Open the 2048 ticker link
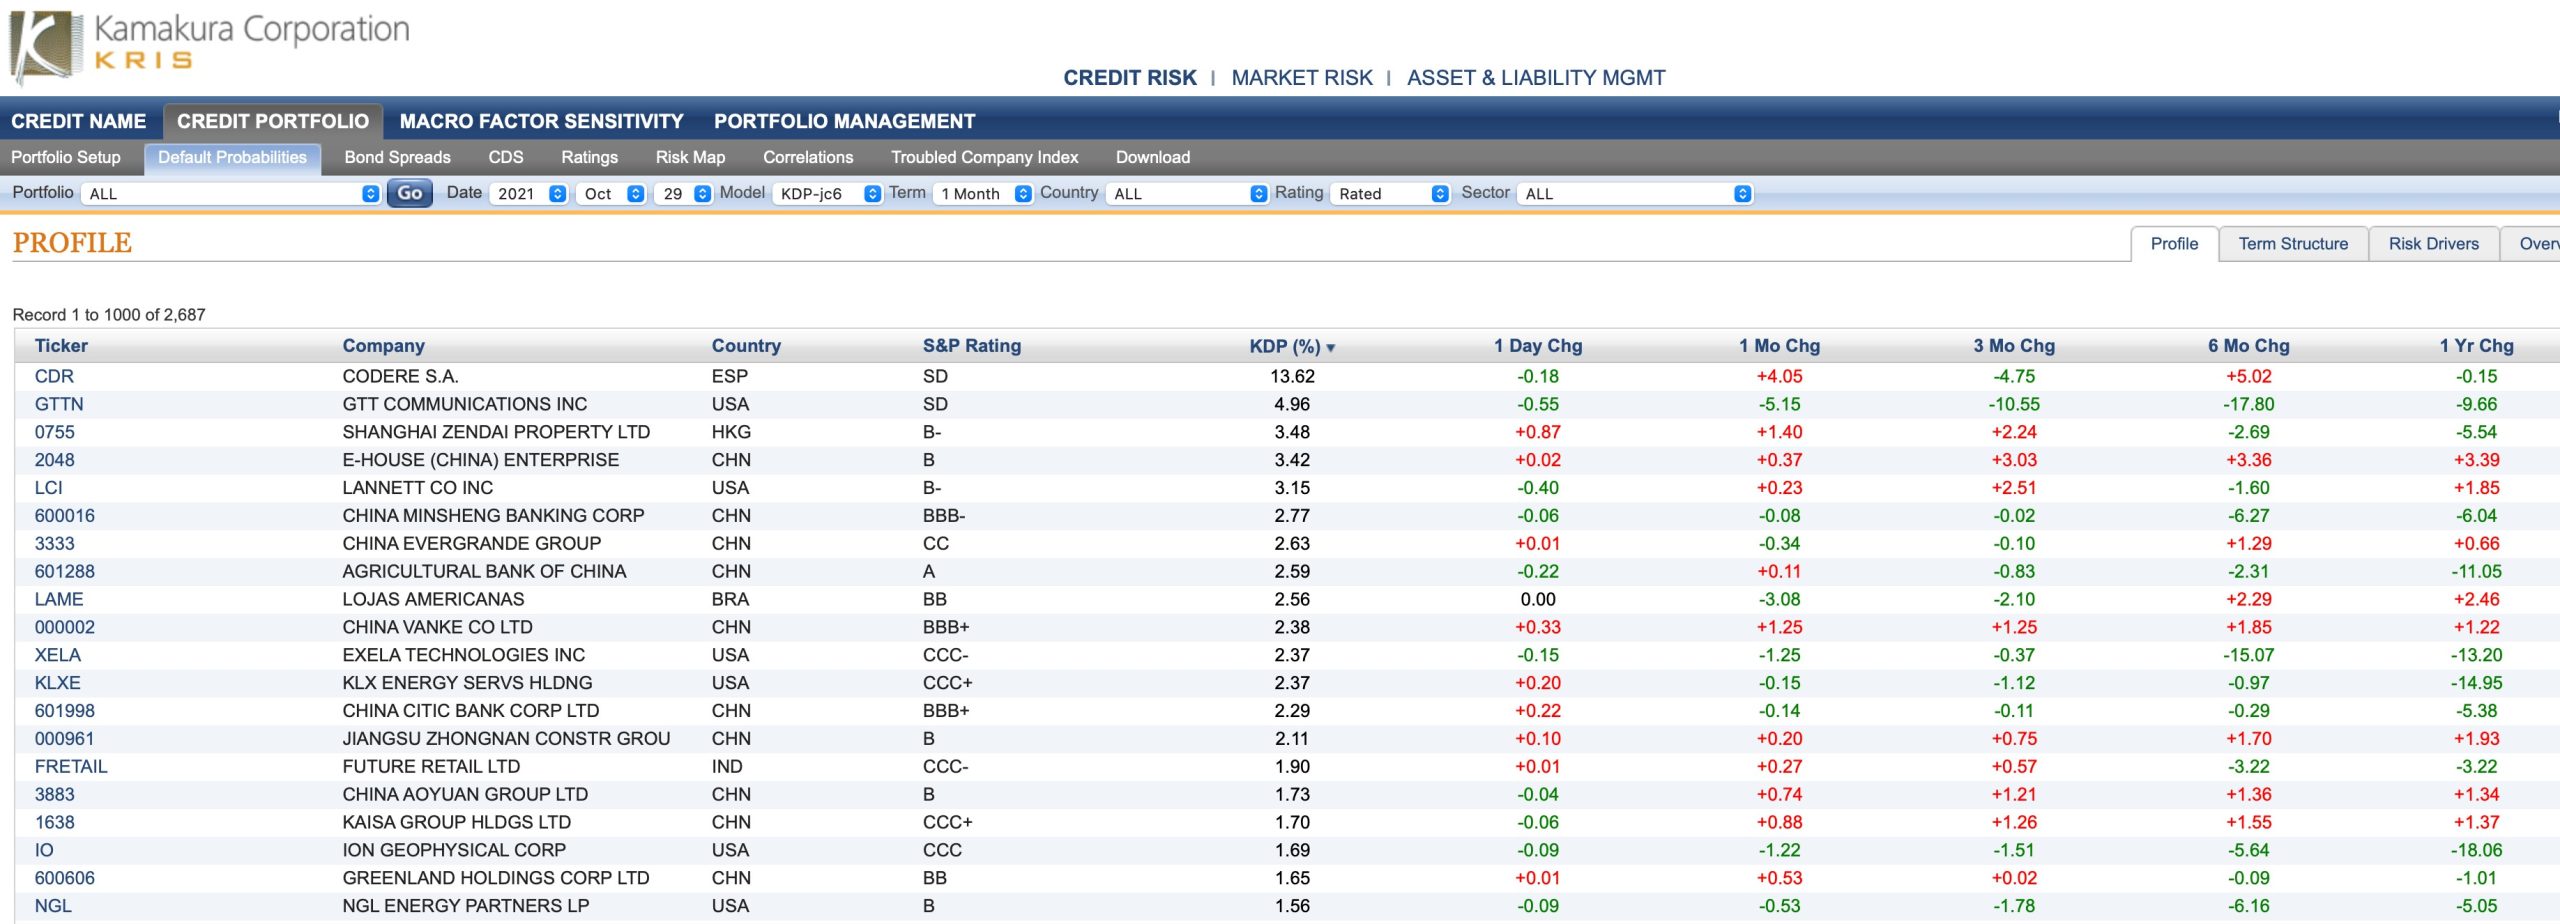 (x=54, y=461)
